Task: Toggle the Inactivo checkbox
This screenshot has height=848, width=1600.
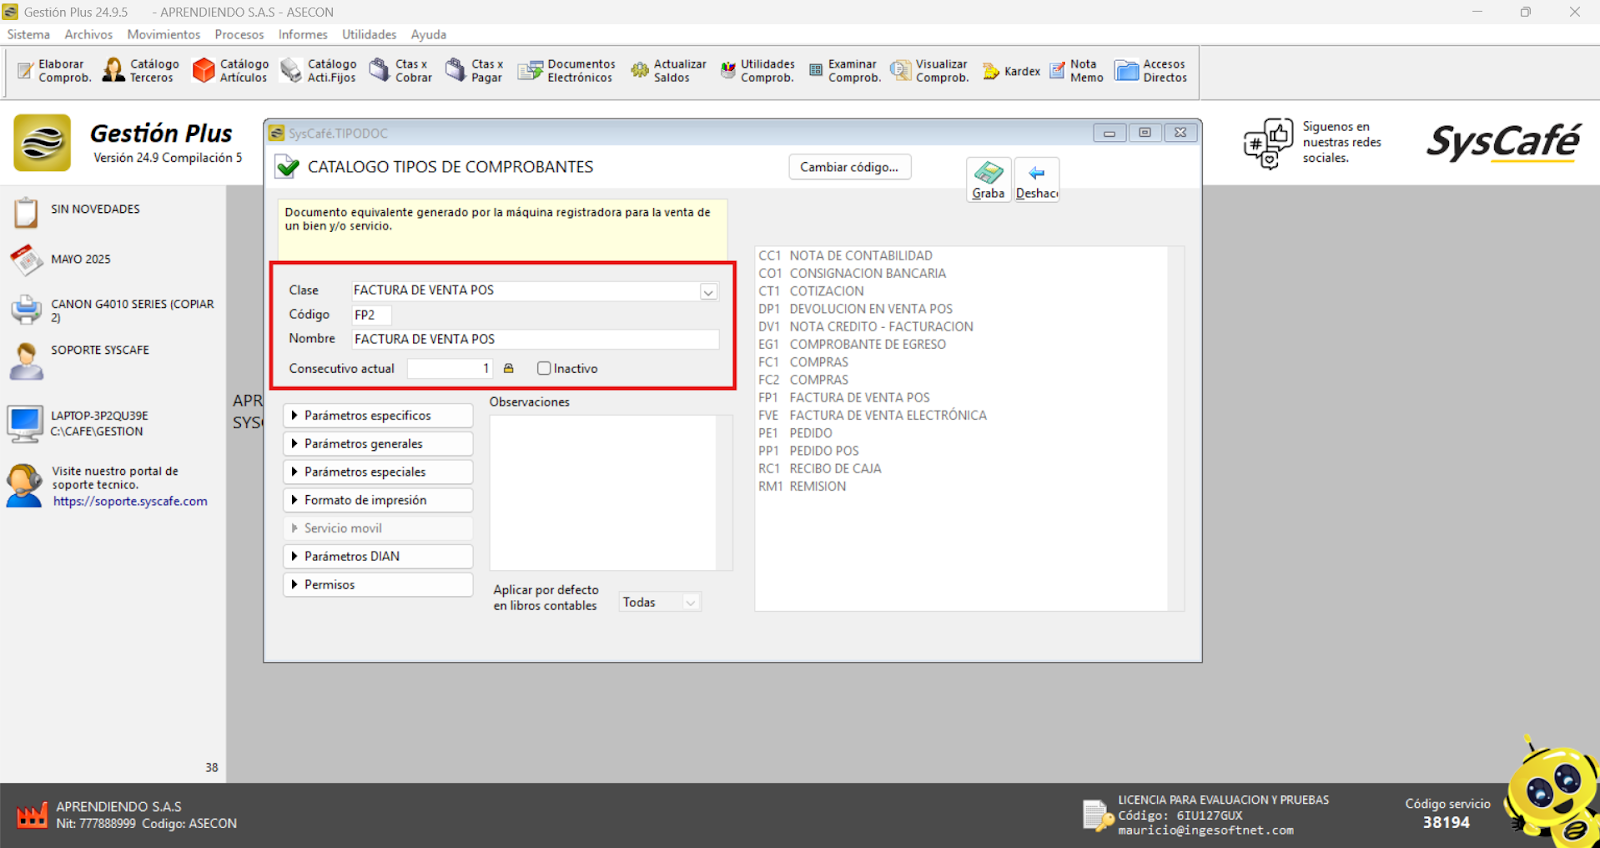Action: (x=544, y=369)
